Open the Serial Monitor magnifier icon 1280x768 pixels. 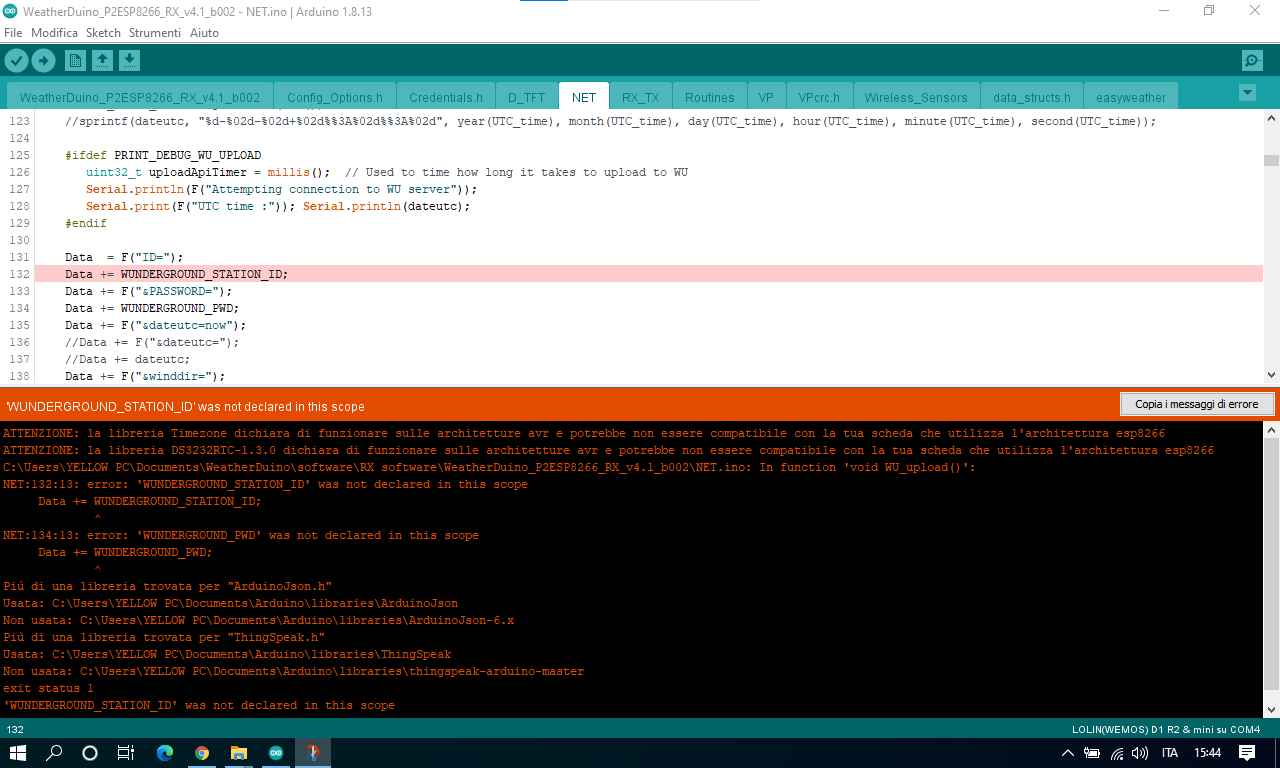(x=1252, y=61)
